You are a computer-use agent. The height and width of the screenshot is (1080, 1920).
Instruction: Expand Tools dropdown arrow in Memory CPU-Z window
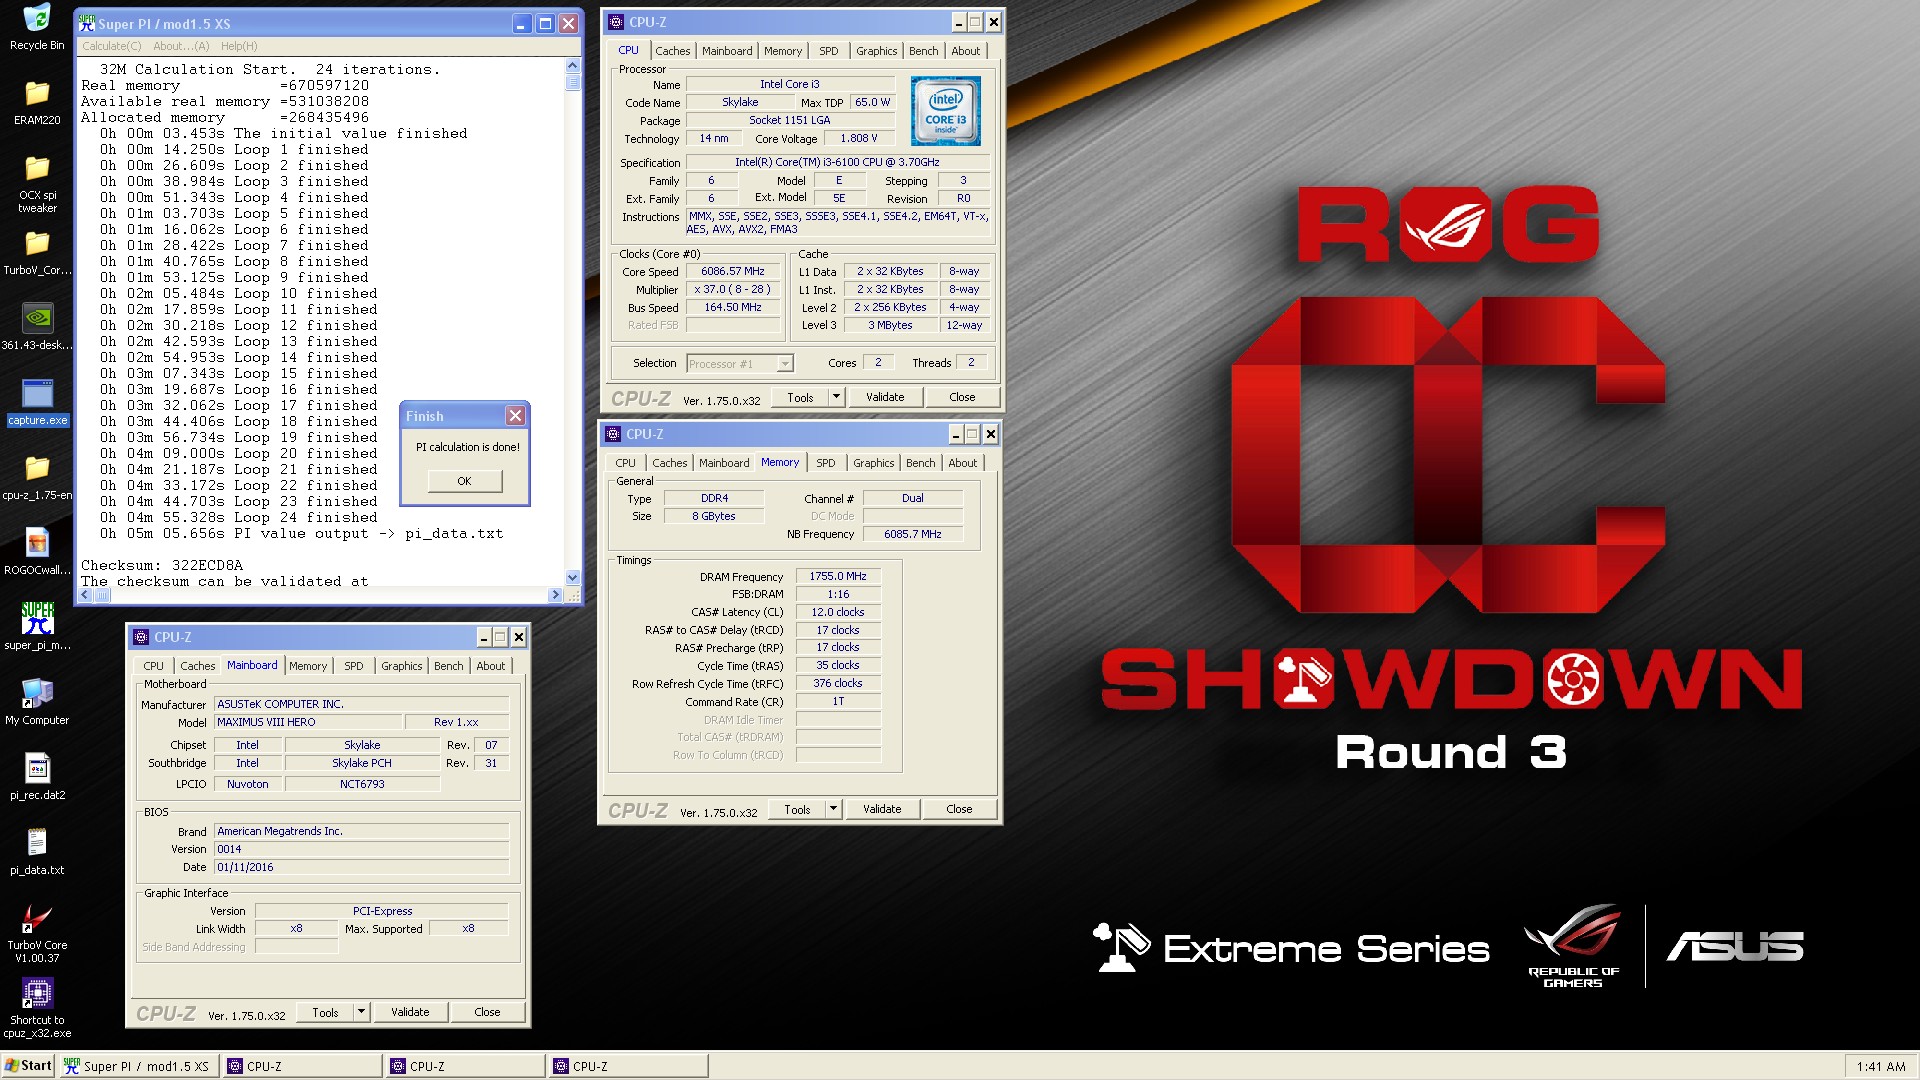click(834, 809)
